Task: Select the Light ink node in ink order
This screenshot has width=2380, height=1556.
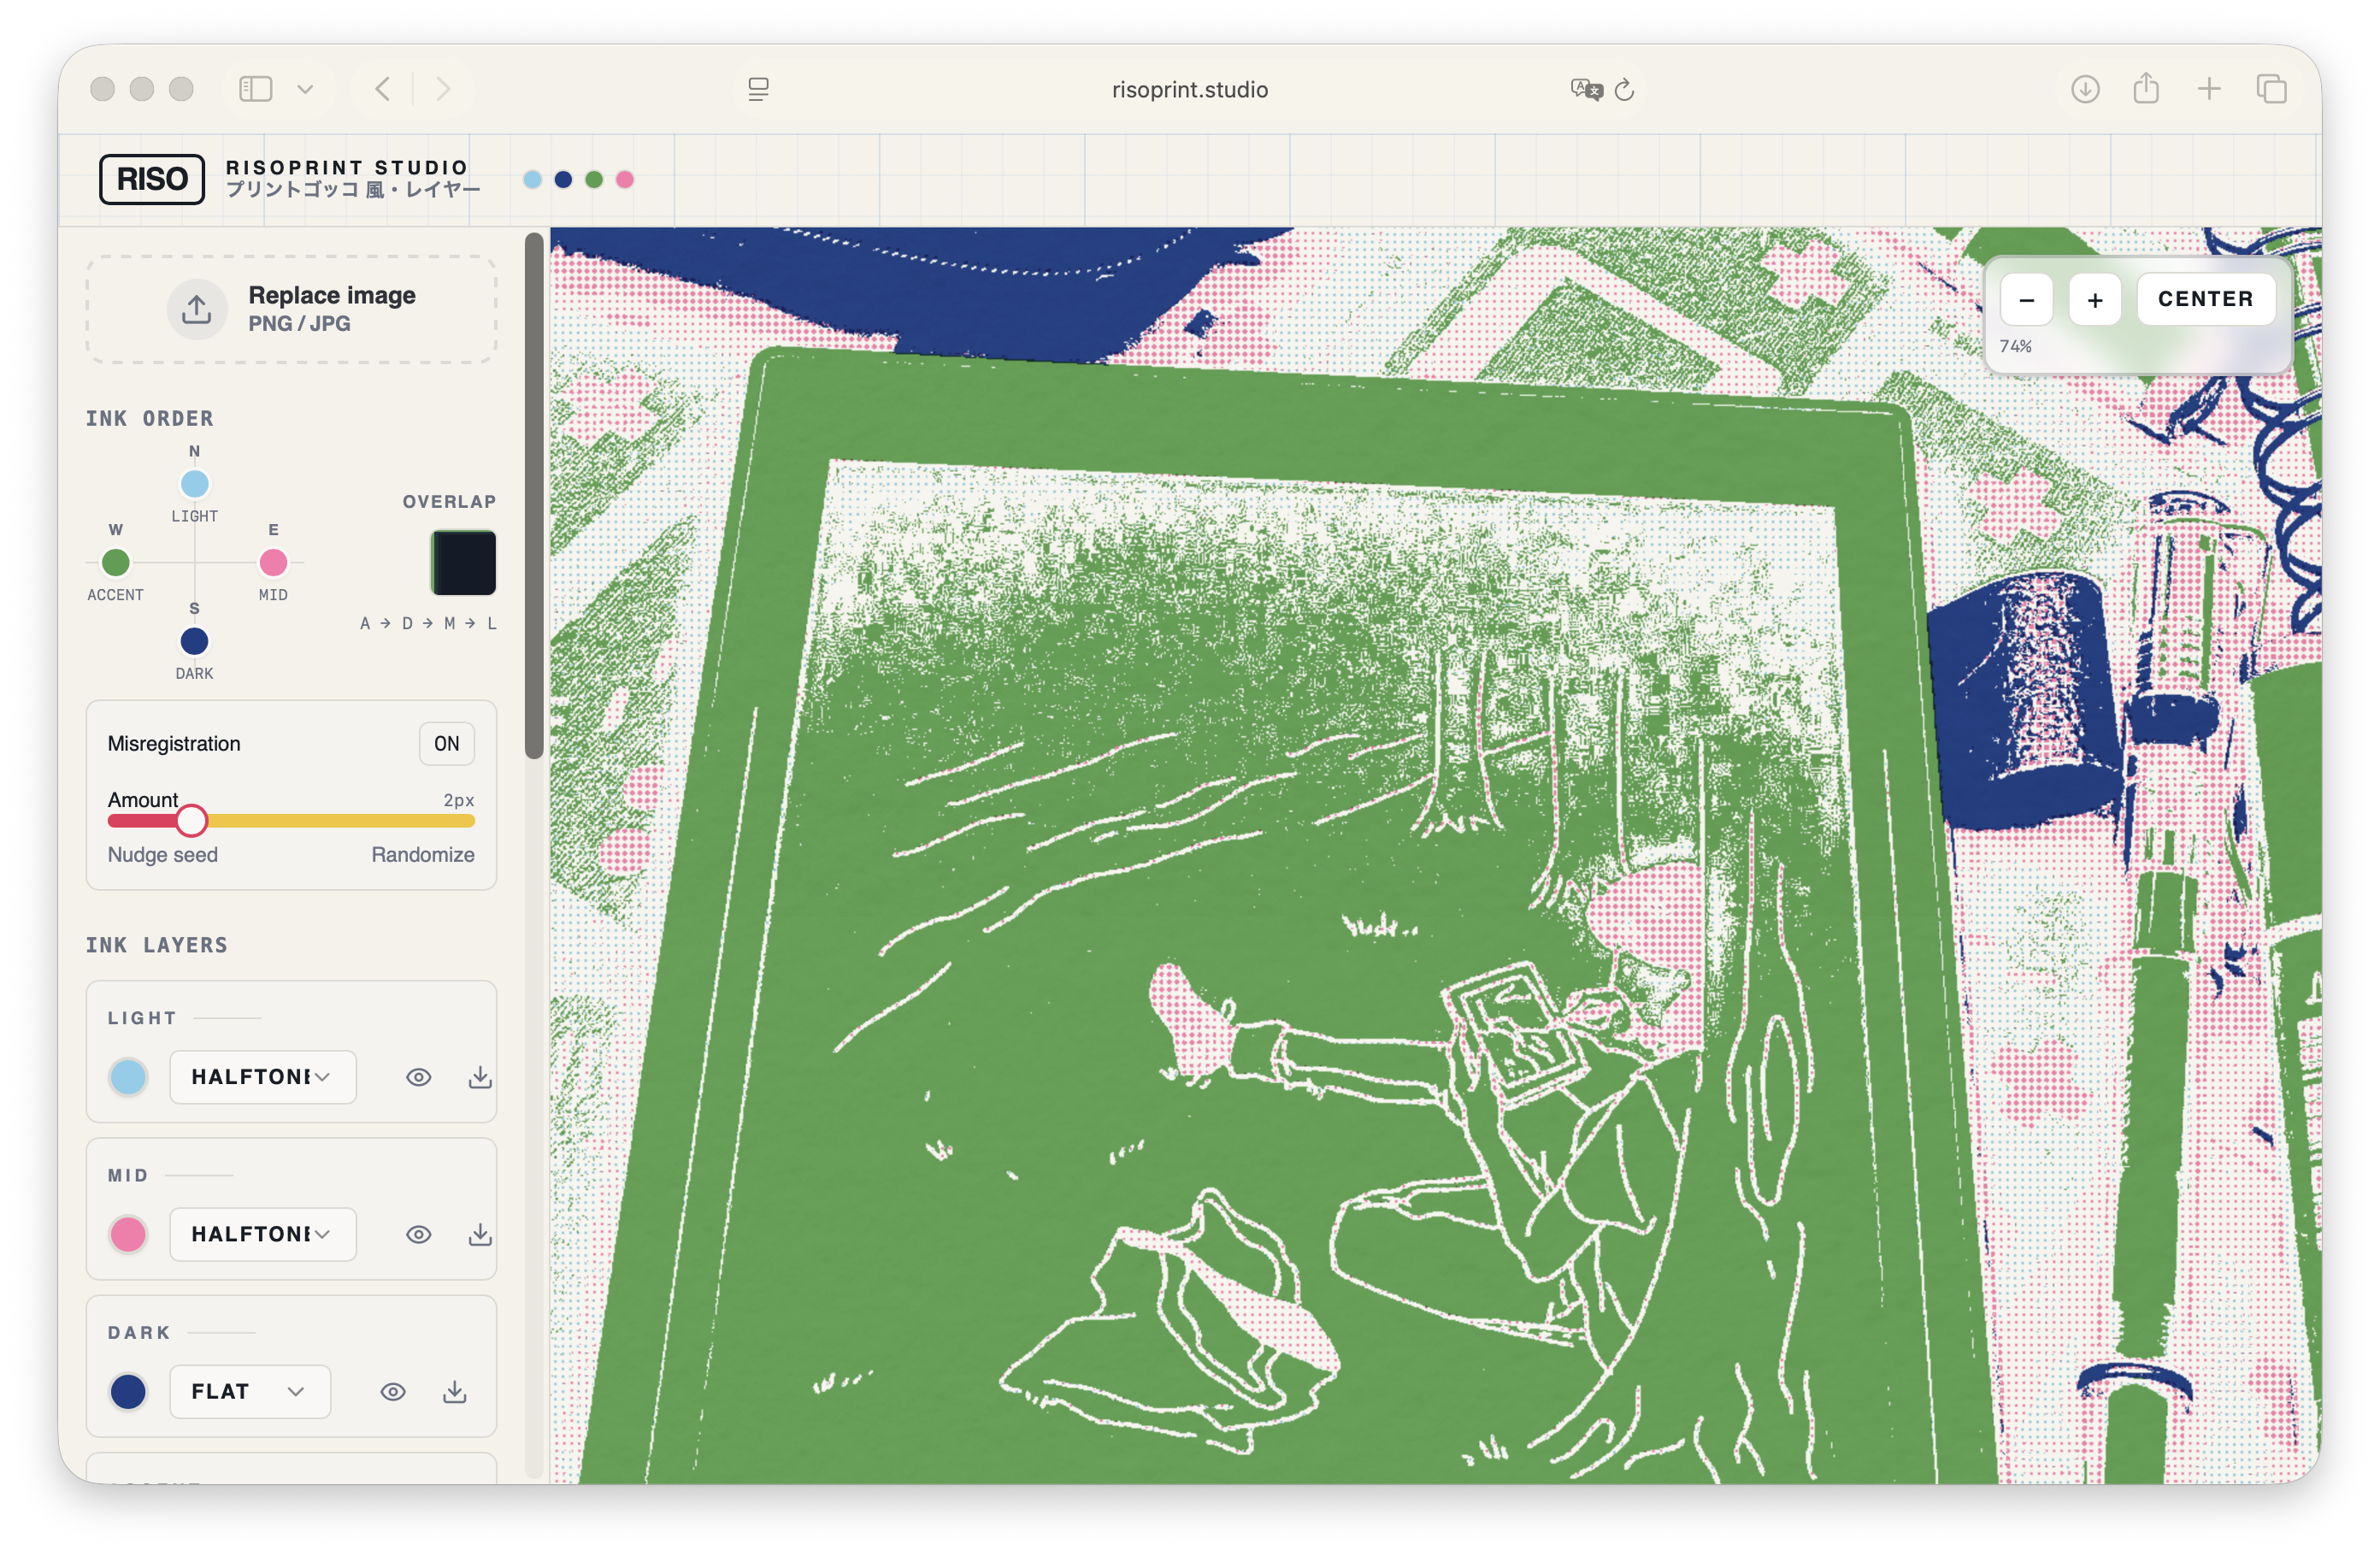Action: tap(194, 484)
